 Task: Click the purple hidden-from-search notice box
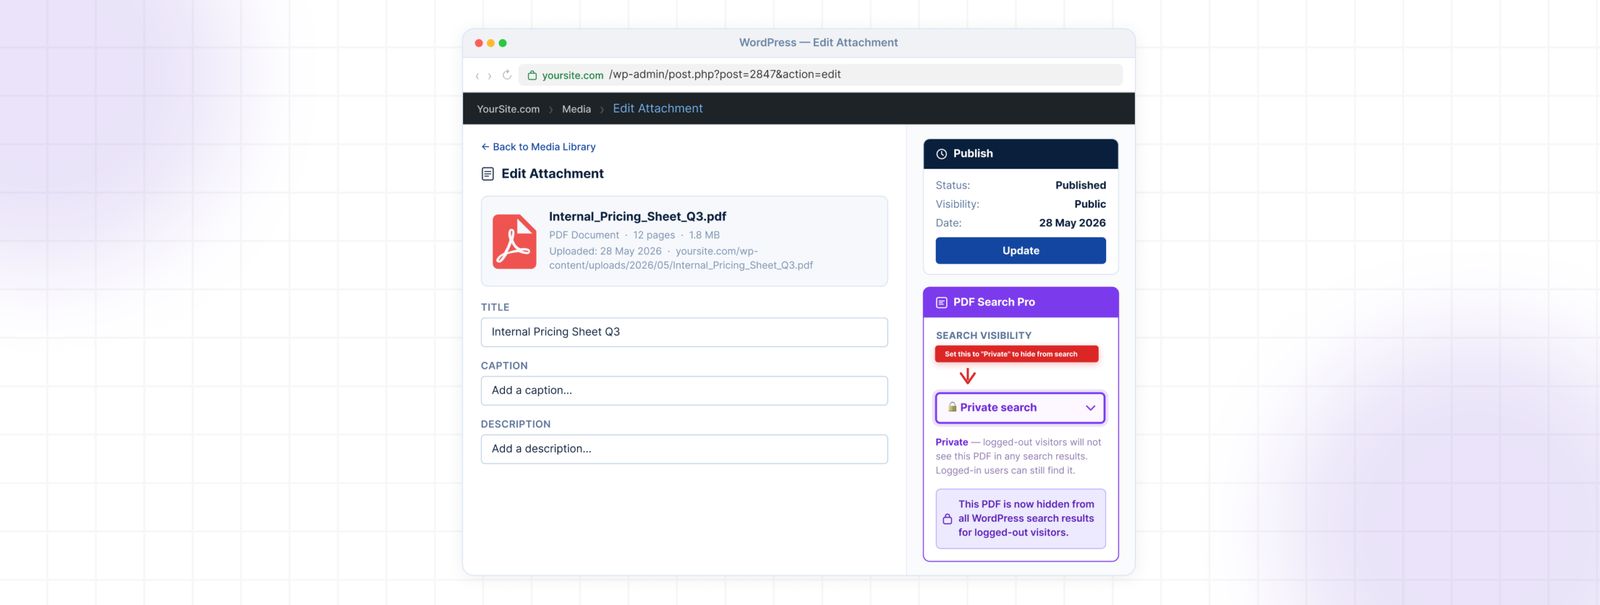1020,519
